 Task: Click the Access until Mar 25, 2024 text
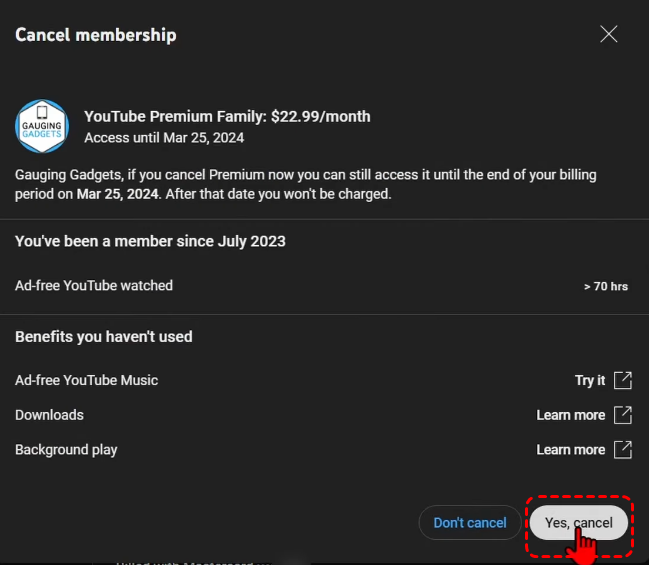[x=164, y=138]
